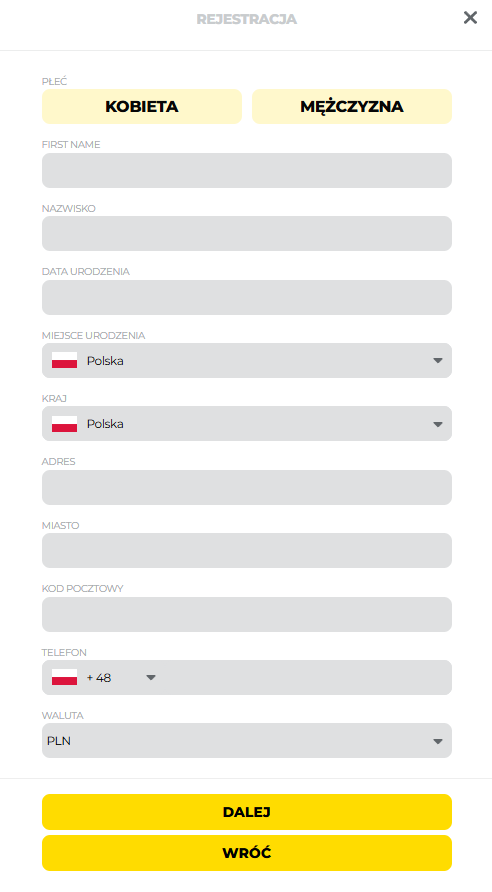This screenshot has width=492, height=892.
Task: Click the Polish flag in Kraj field
Action: [64, 424]
